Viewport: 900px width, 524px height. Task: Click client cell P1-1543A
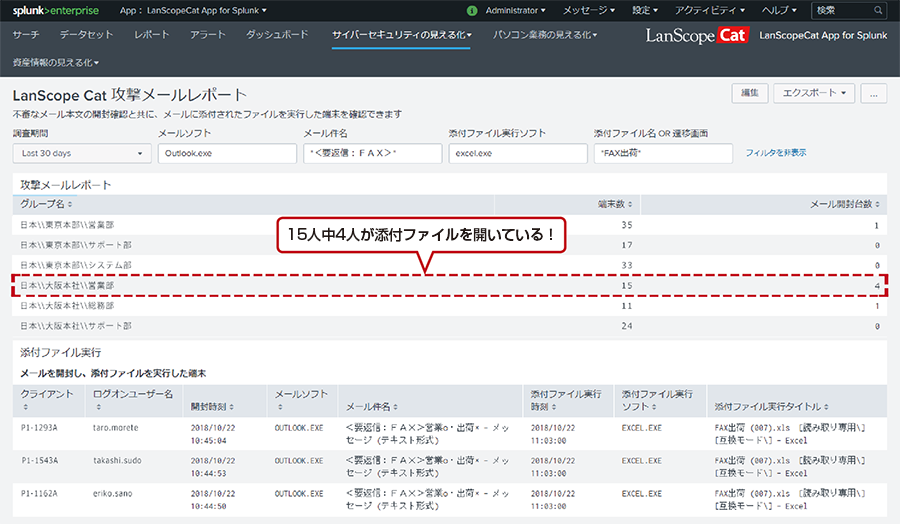pyautogui.click(x=39, y=461)
